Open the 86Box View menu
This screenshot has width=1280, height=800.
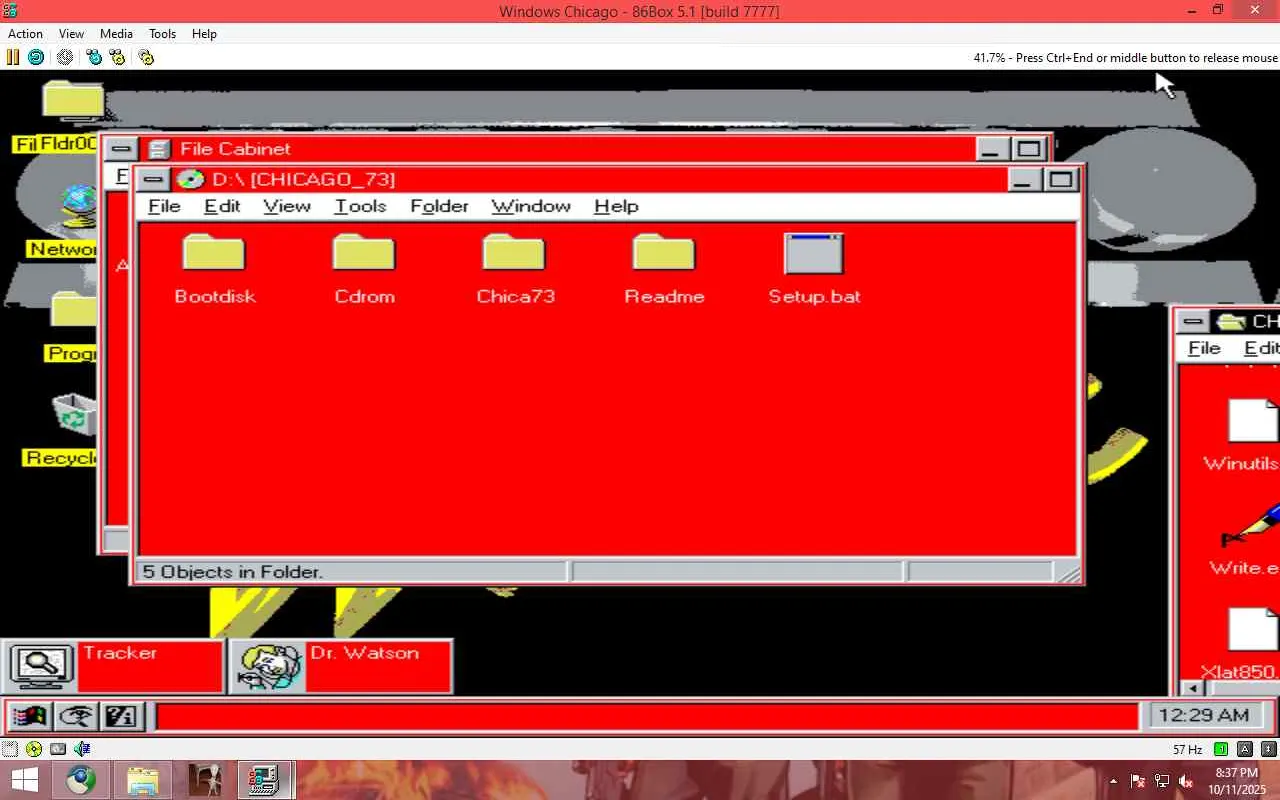point(71,33)
